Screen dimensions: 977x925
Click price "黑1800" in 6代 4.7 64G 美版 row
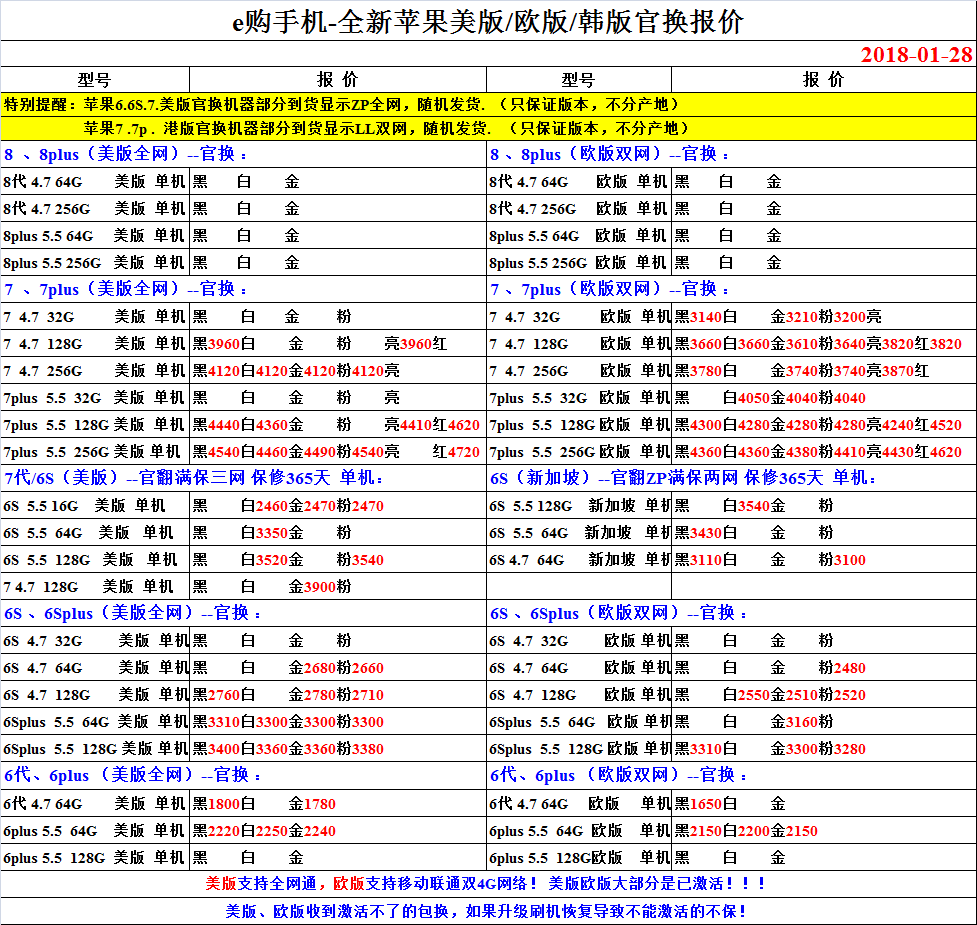pos(216,804)
